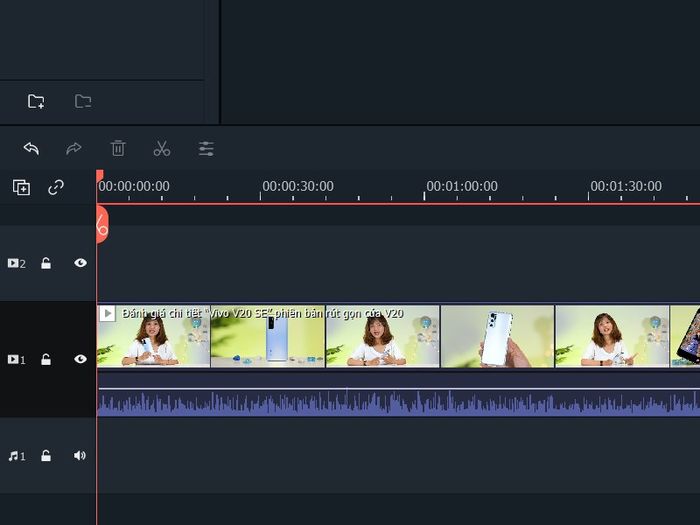The image size is (700, 525).
Task: Add a new media folder
Action: 36,101
